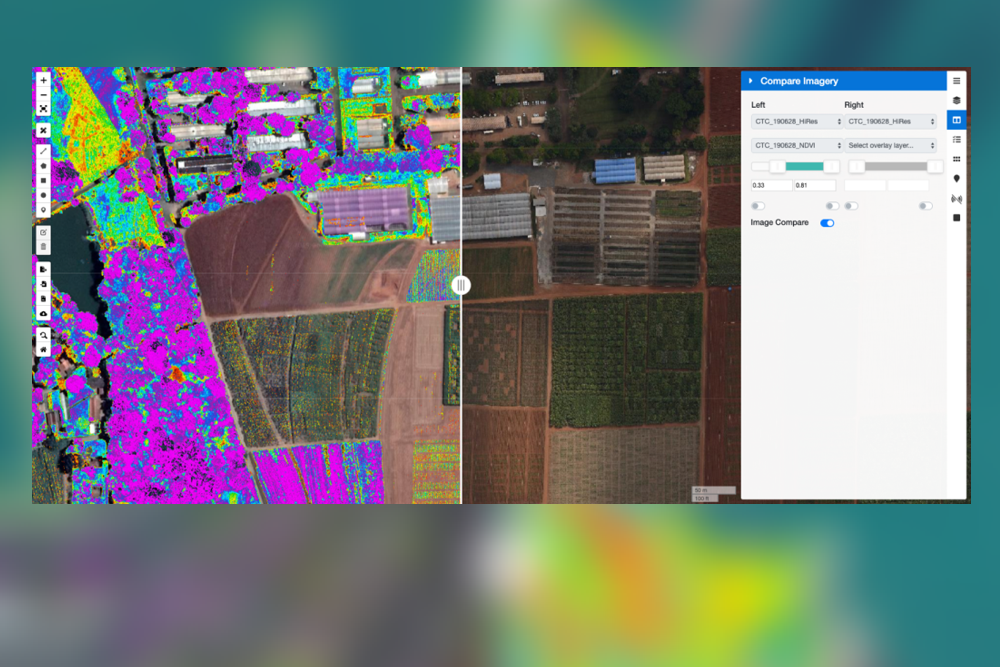
Task: Zoom out on the map
Action: [x=43, y=94]
